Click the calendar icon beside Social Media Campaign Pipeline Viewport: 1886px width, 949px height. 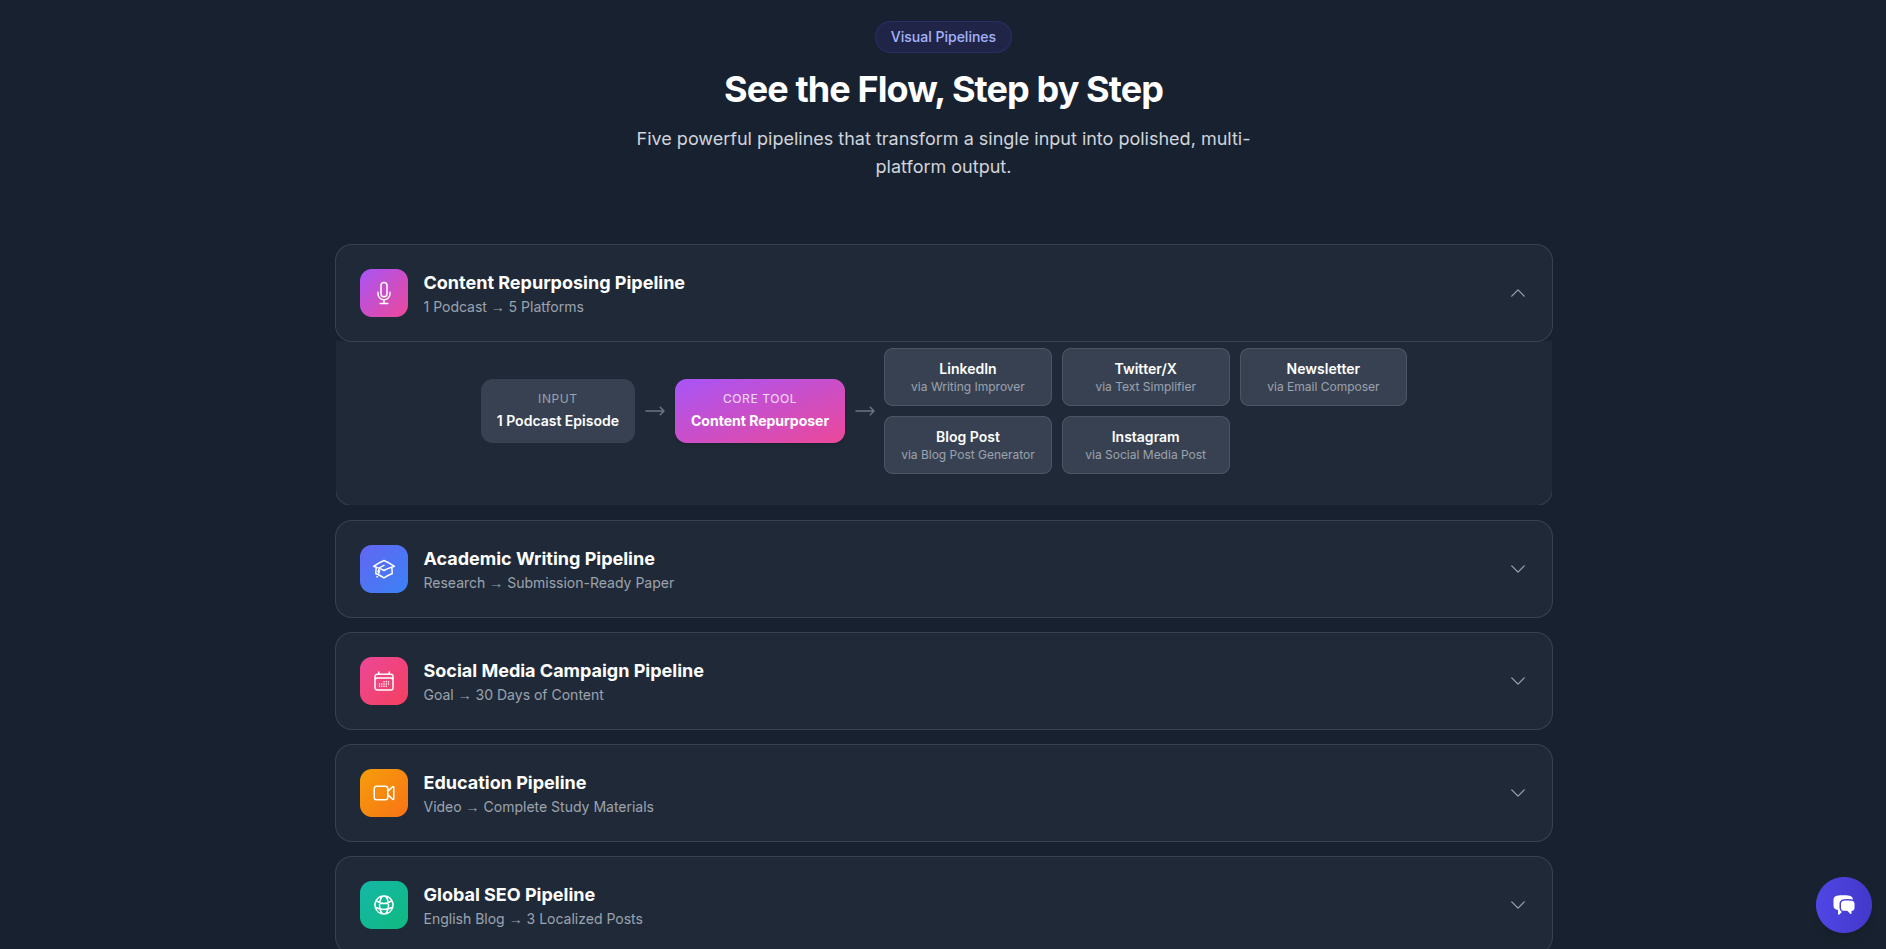[383, 681]
